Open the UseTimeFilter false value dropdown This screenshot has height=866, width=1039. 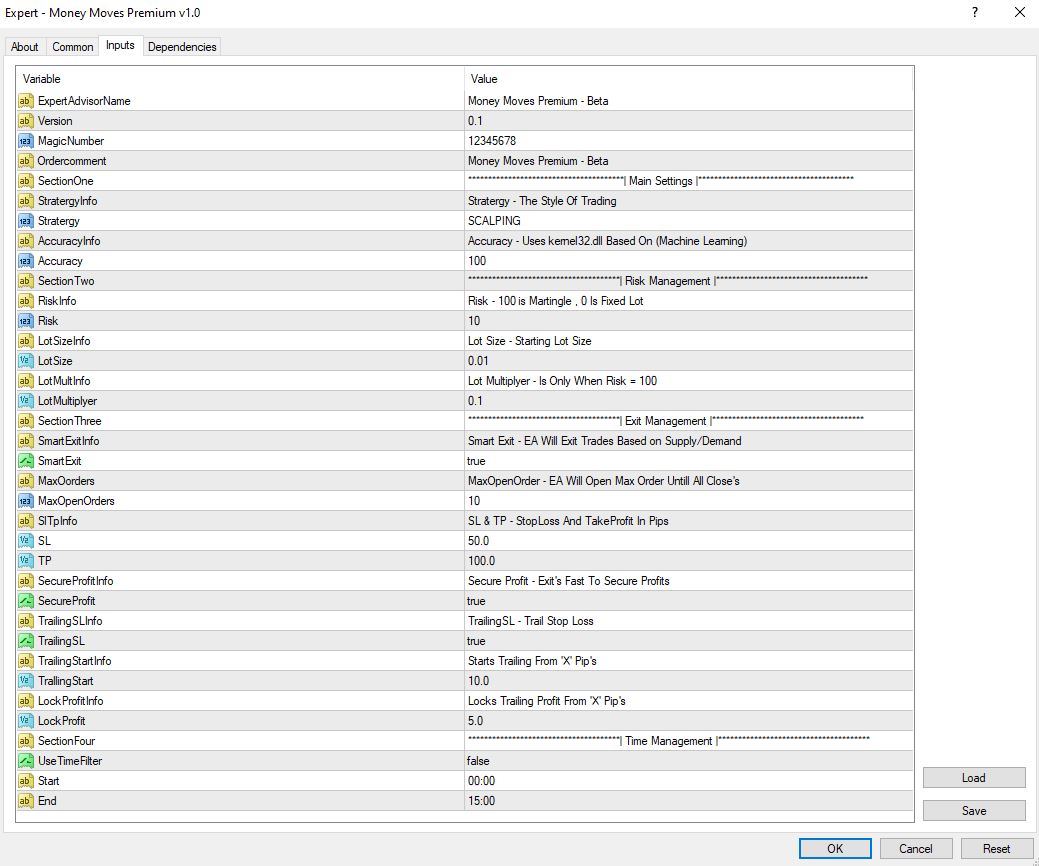point(688,761)
